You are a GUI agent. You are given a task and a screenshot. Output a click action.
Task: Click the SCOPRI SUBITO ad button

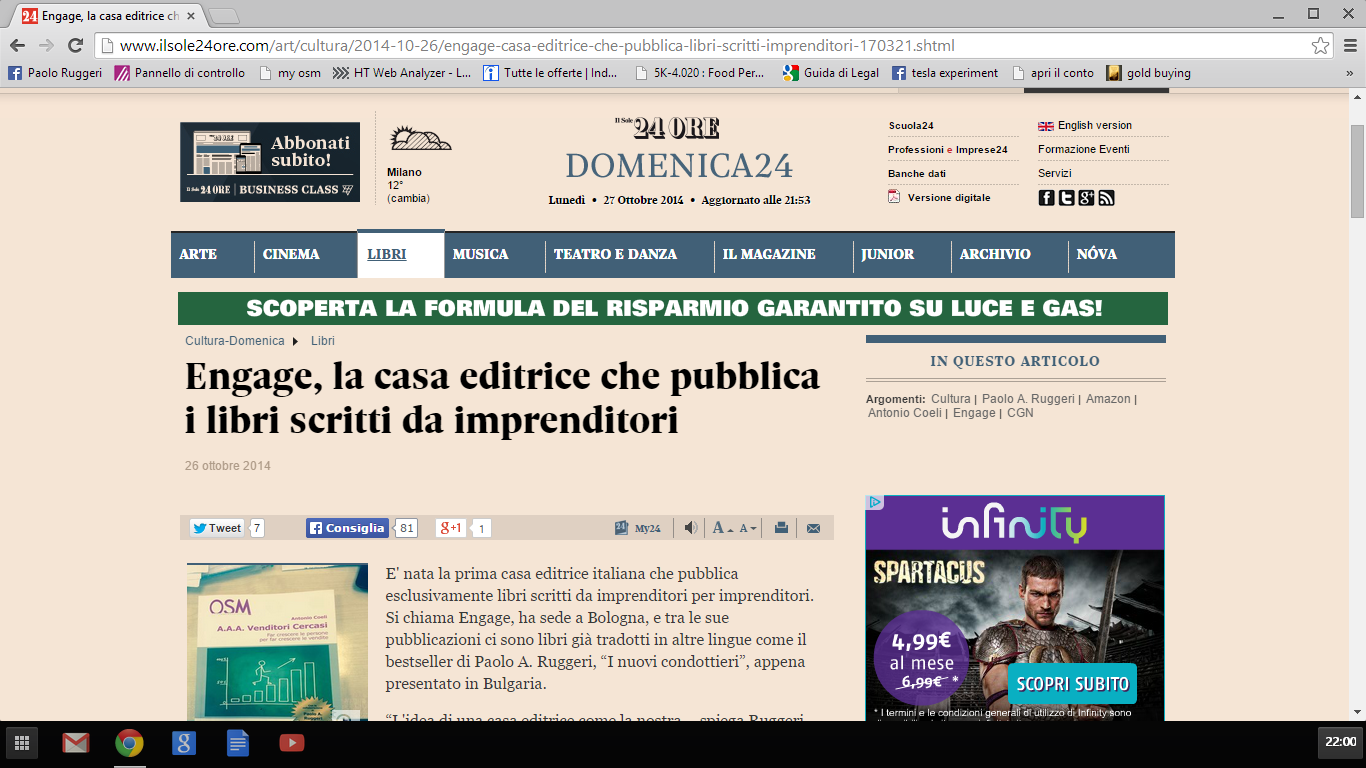[x=1072, y=684]
